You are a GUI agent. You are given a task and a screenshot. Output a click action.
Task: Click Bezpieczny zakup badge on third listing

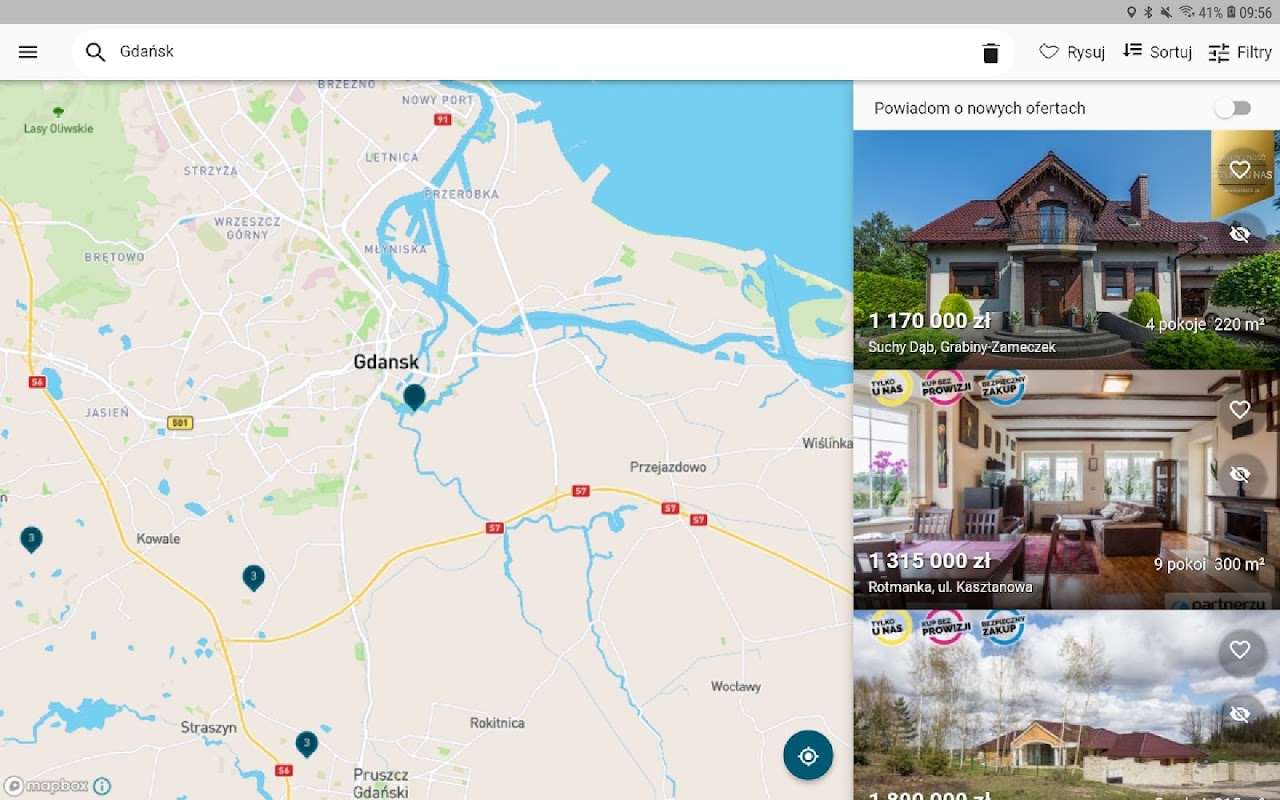click(1004, 628)
